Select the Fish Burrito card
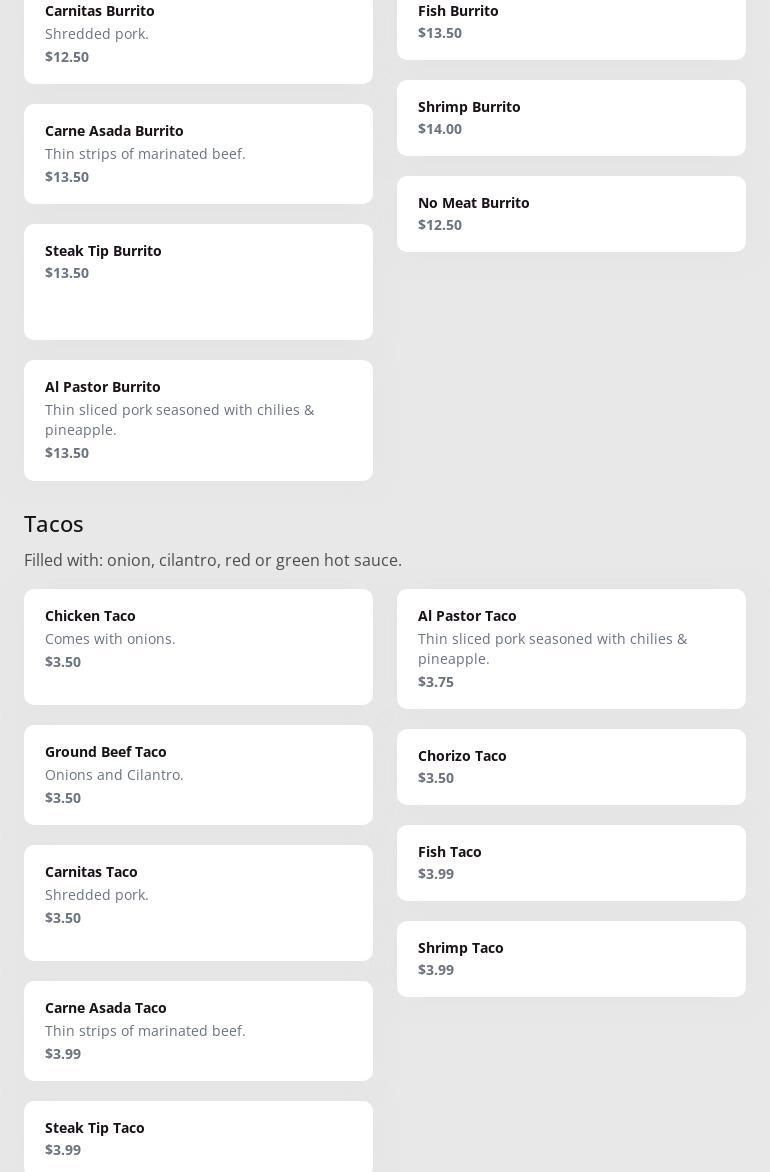The height and width of the screenshot is (1172, 770). click(570, 23)
